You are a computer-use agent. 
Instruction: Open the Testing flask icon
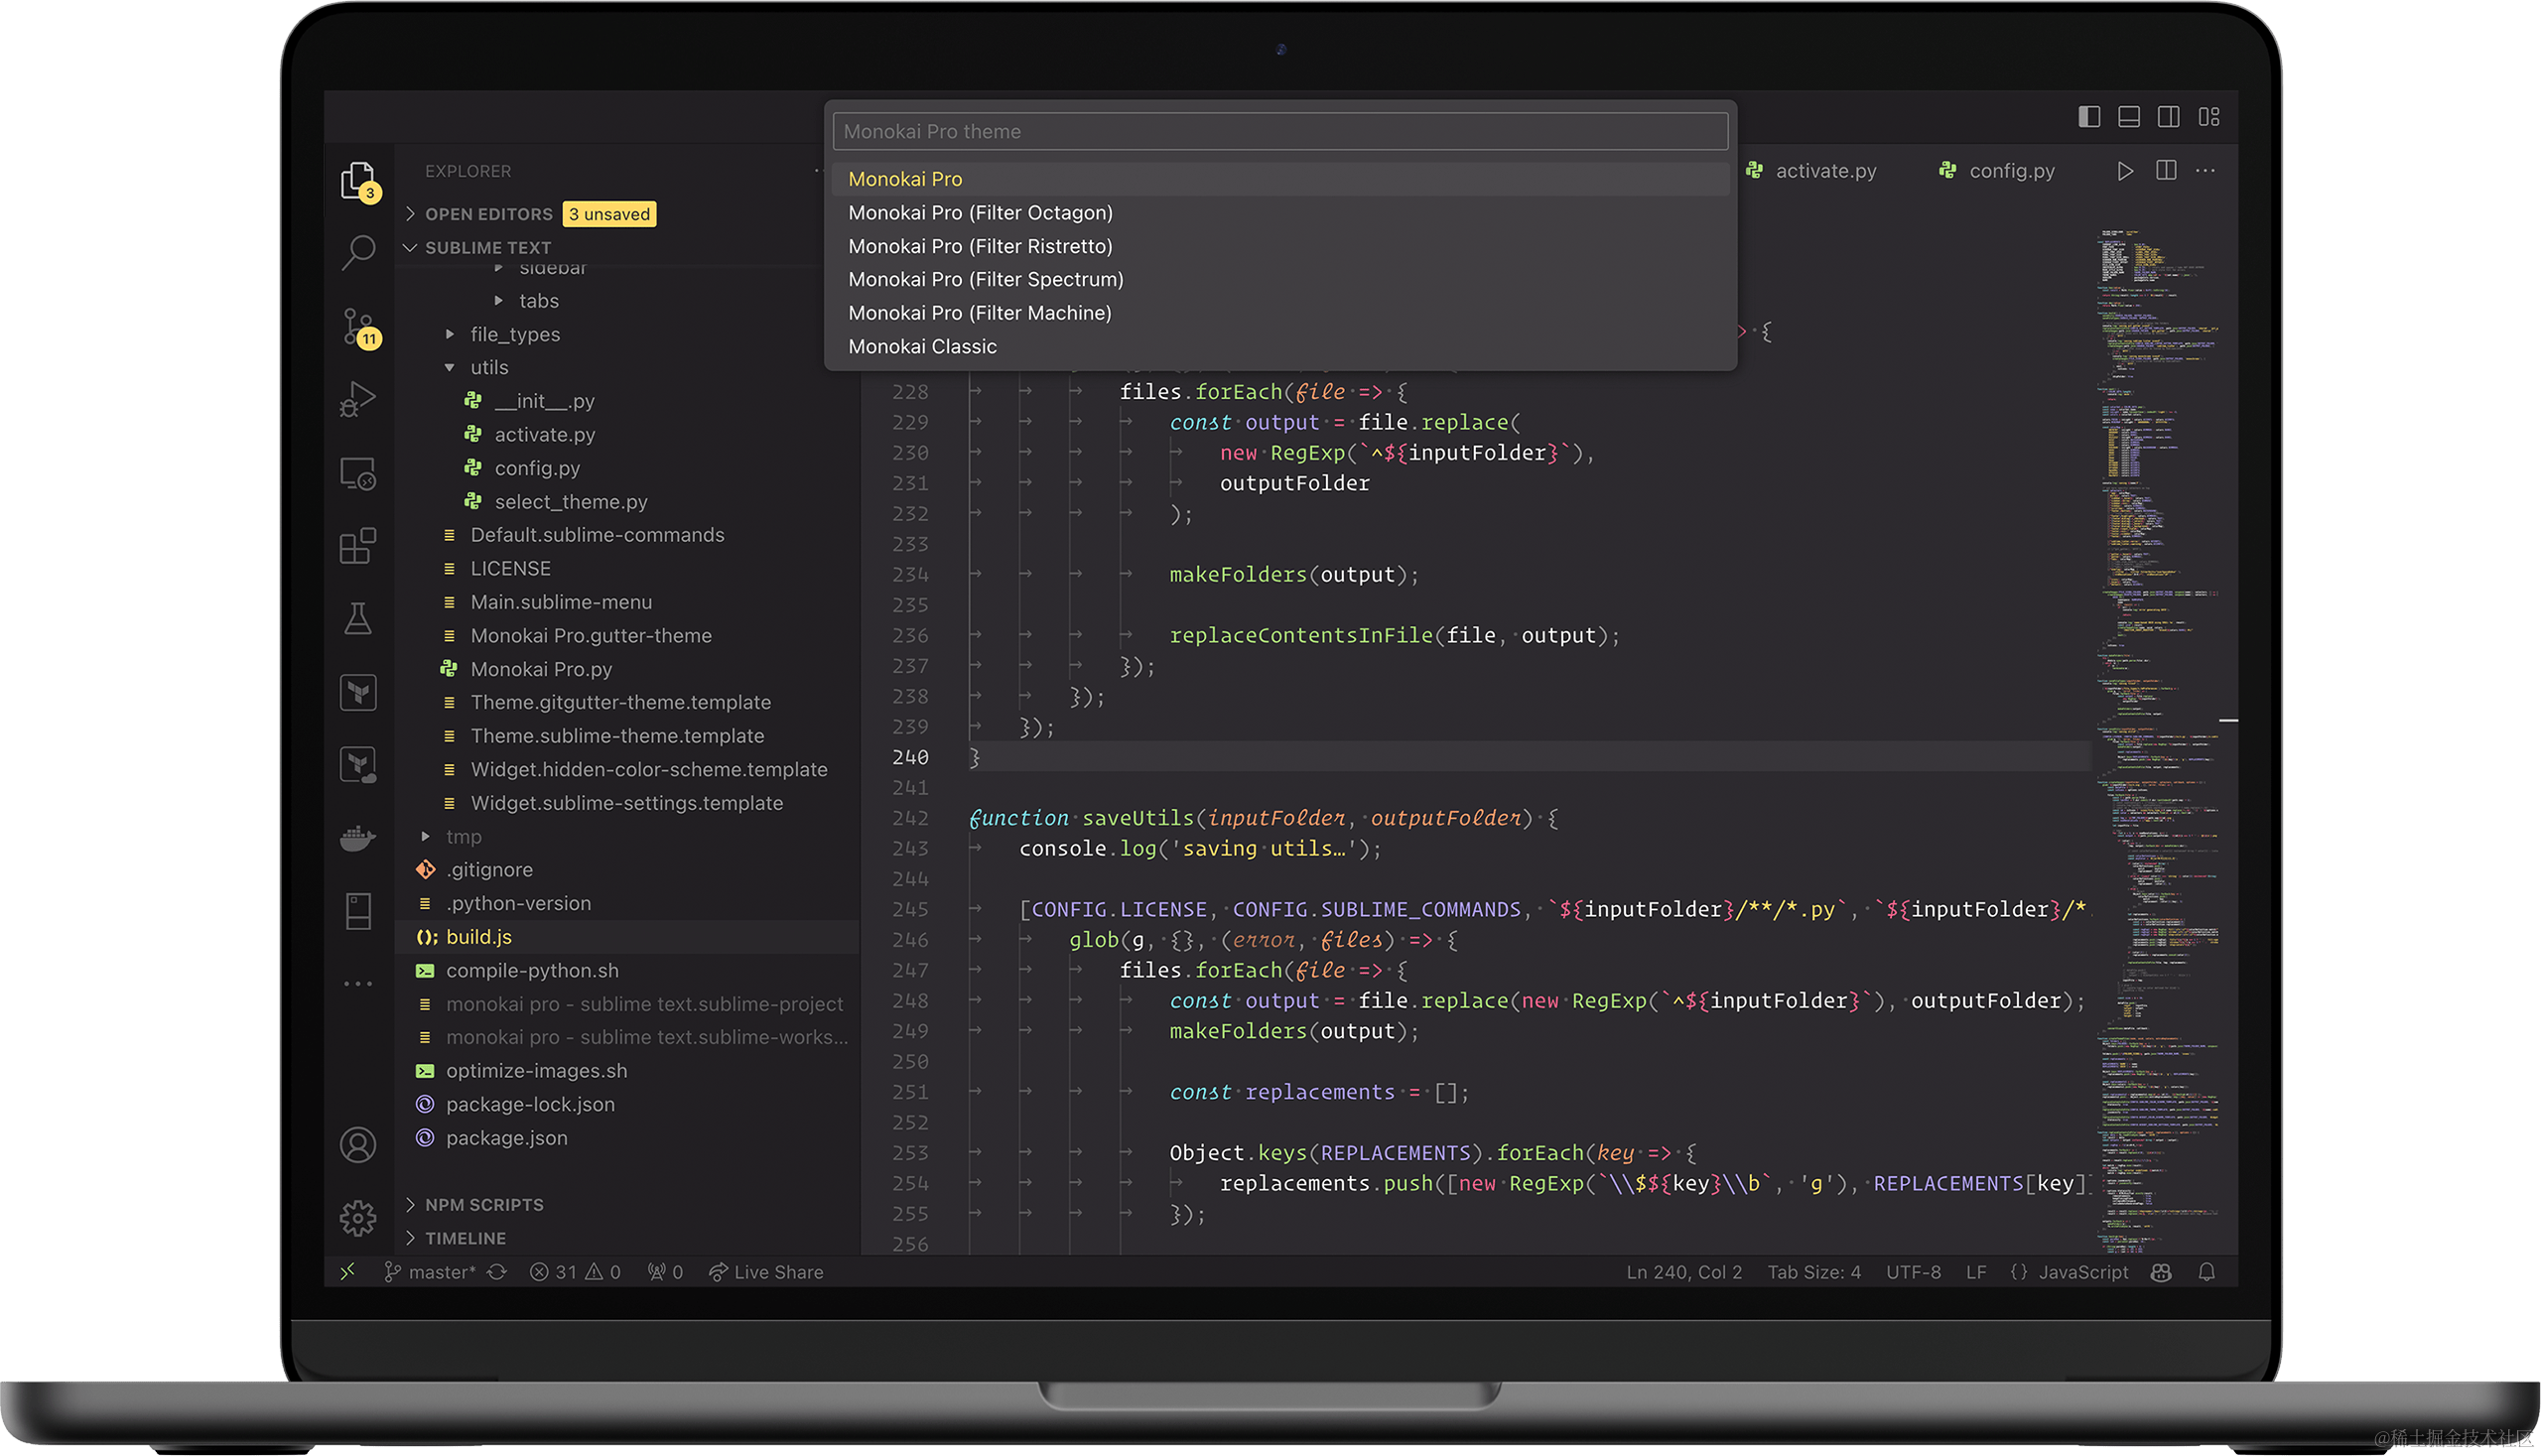point(358,618)
